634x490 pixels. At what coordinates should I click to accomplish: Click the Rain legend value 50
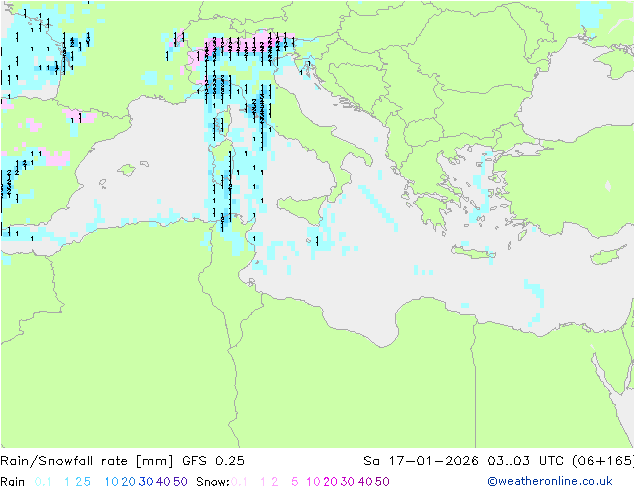coord(180,482)
